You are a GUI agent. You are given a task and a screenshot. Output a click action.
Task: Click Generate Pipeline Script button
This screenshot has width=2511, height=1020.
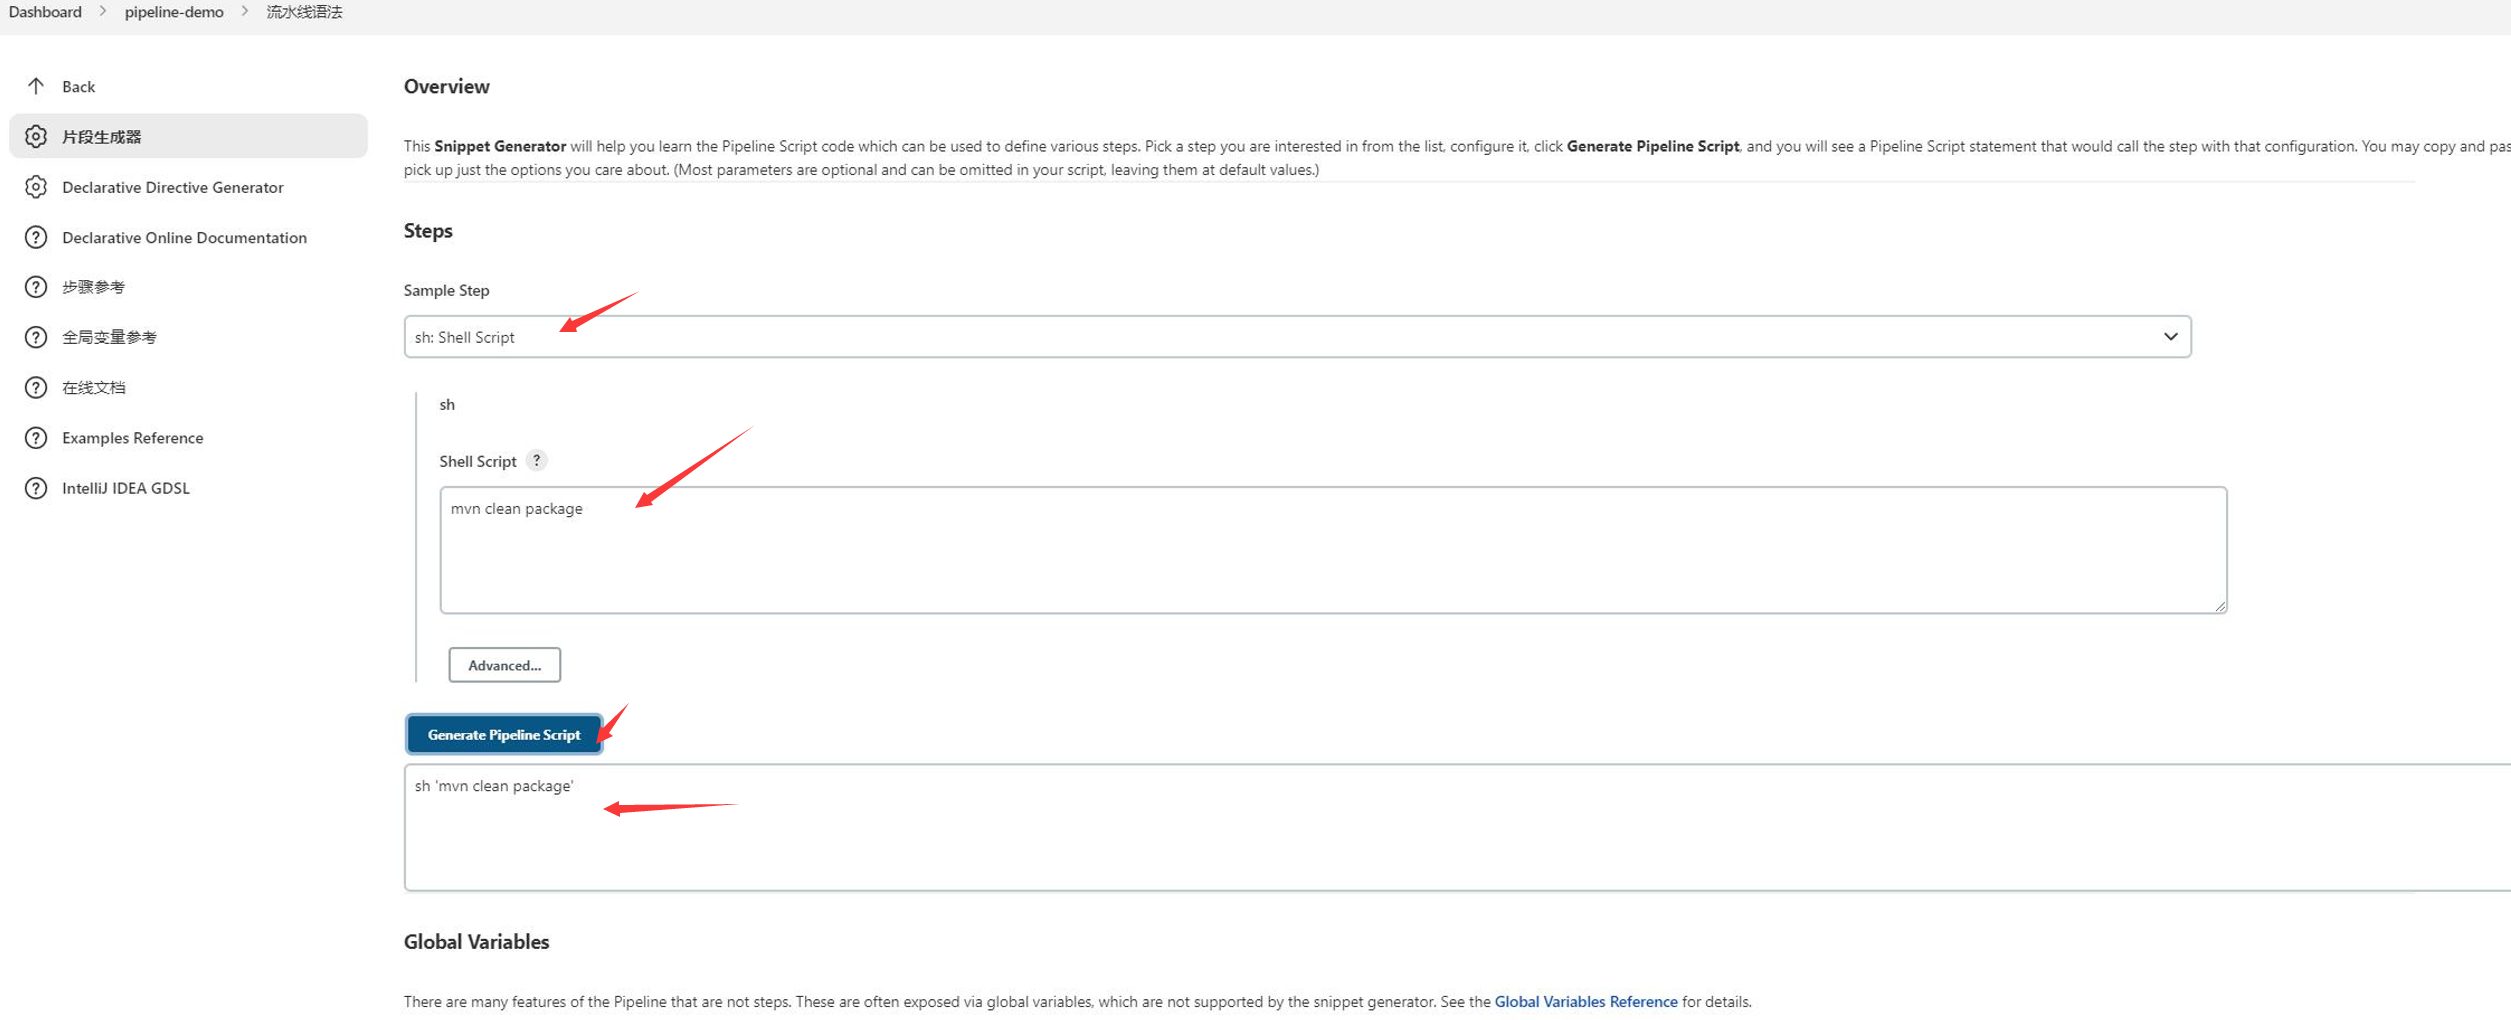[504, 734]
